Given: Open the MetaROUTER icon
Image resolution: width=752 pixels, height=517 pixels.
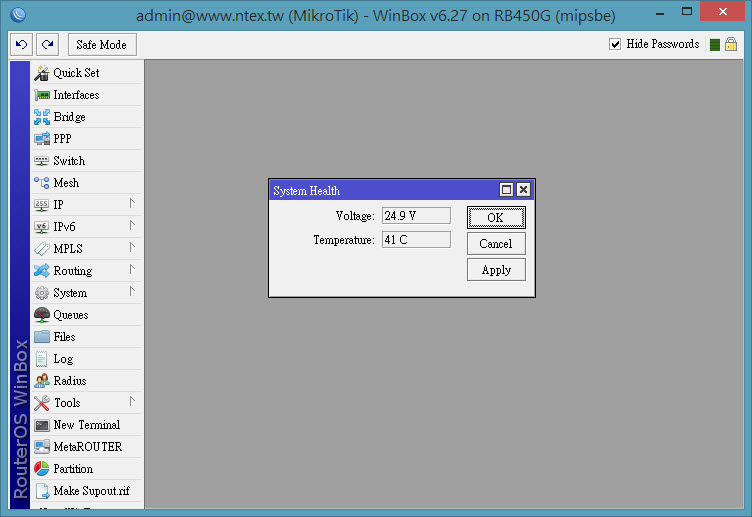Looking at the screenshot, I should point(42,446).
